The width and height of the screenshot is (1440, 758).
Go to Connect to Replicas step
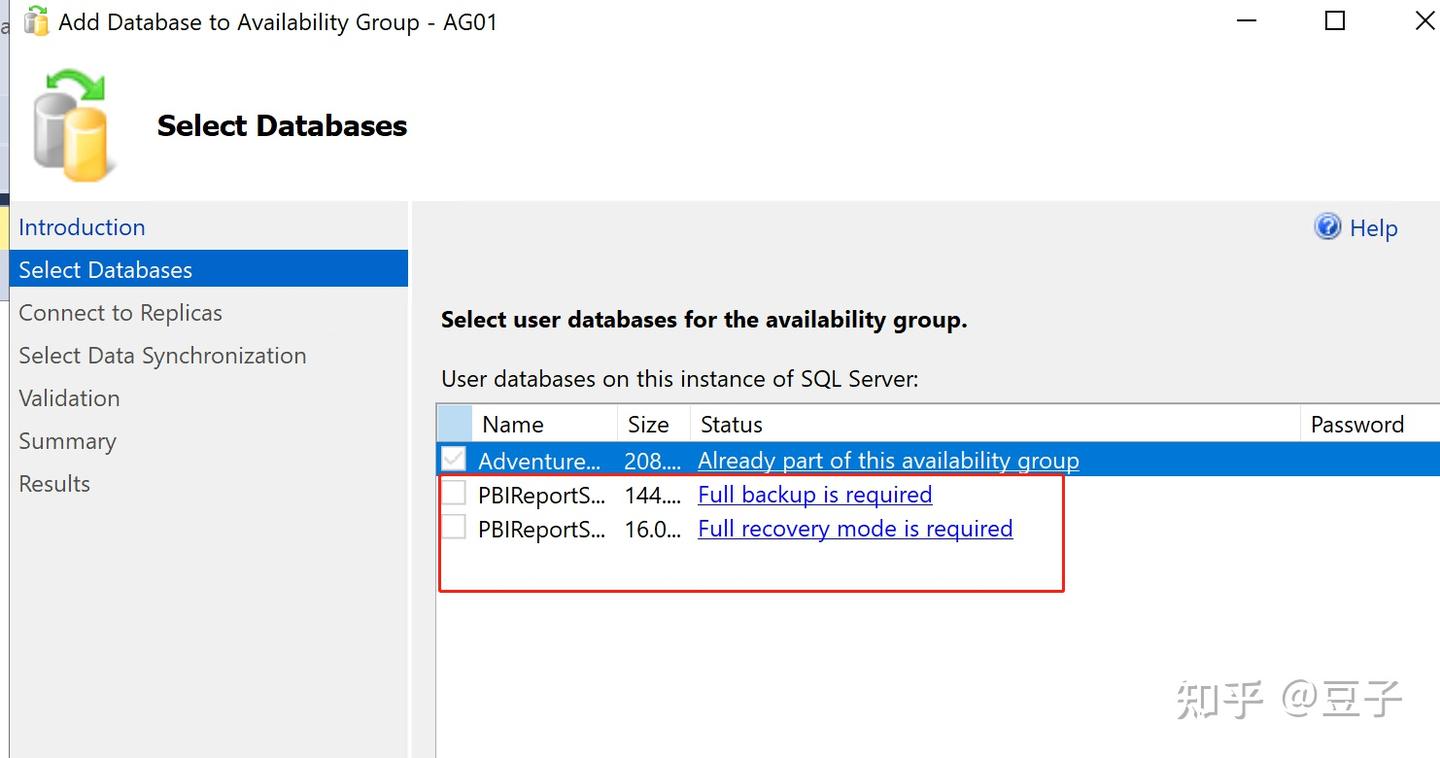[120, 313]
